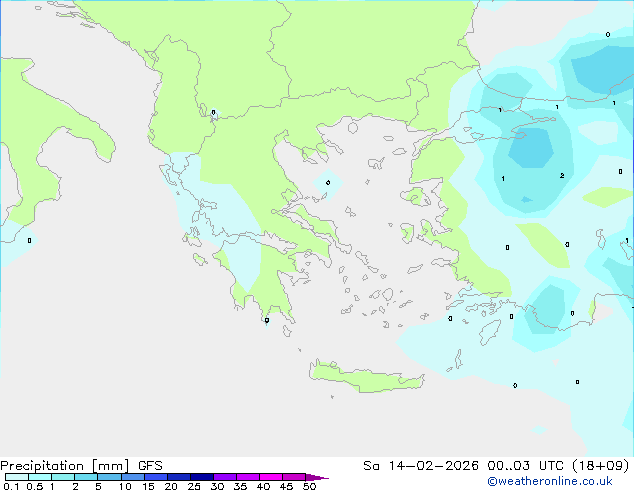Click the '0.1' legend scale label
634x490 pixels.
pyautogui.click(x=11, y=486)
